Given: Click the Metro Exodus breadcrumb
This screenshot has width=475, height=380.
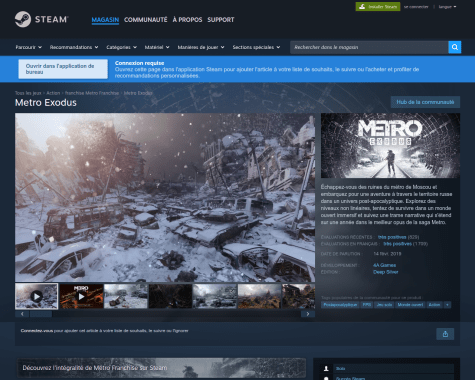Looking at the screenshot, I should coord(138,93).
